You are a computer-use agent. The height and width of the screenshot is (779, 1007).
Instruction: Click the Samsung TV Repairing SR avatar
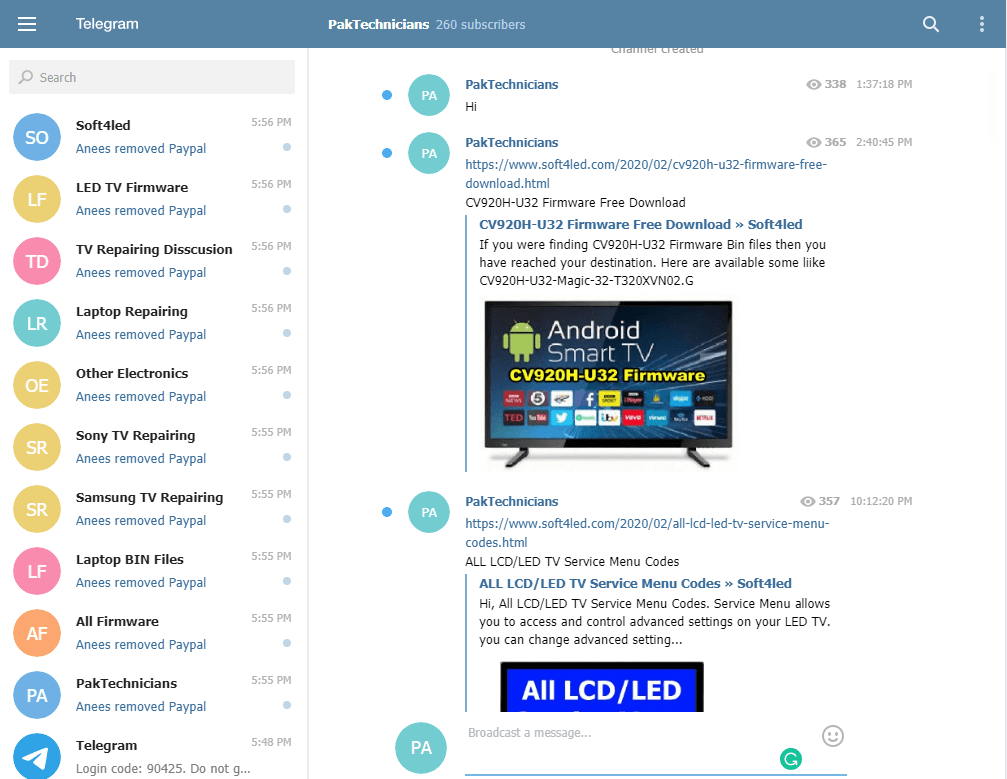pos(37,509)
